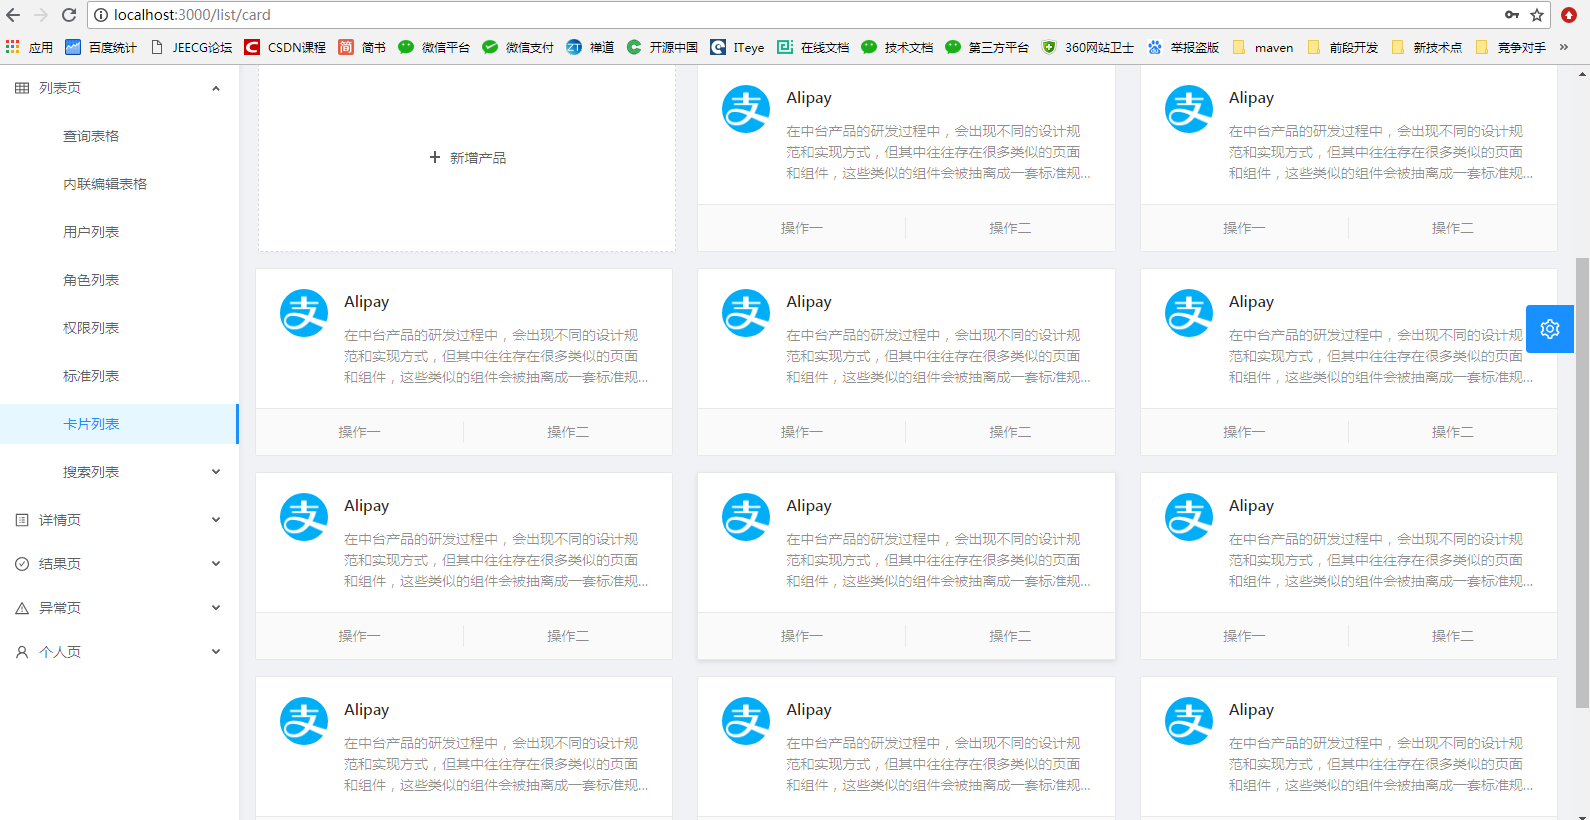Open the 前段开发 bookmarks folder

tap(1343, 47)
